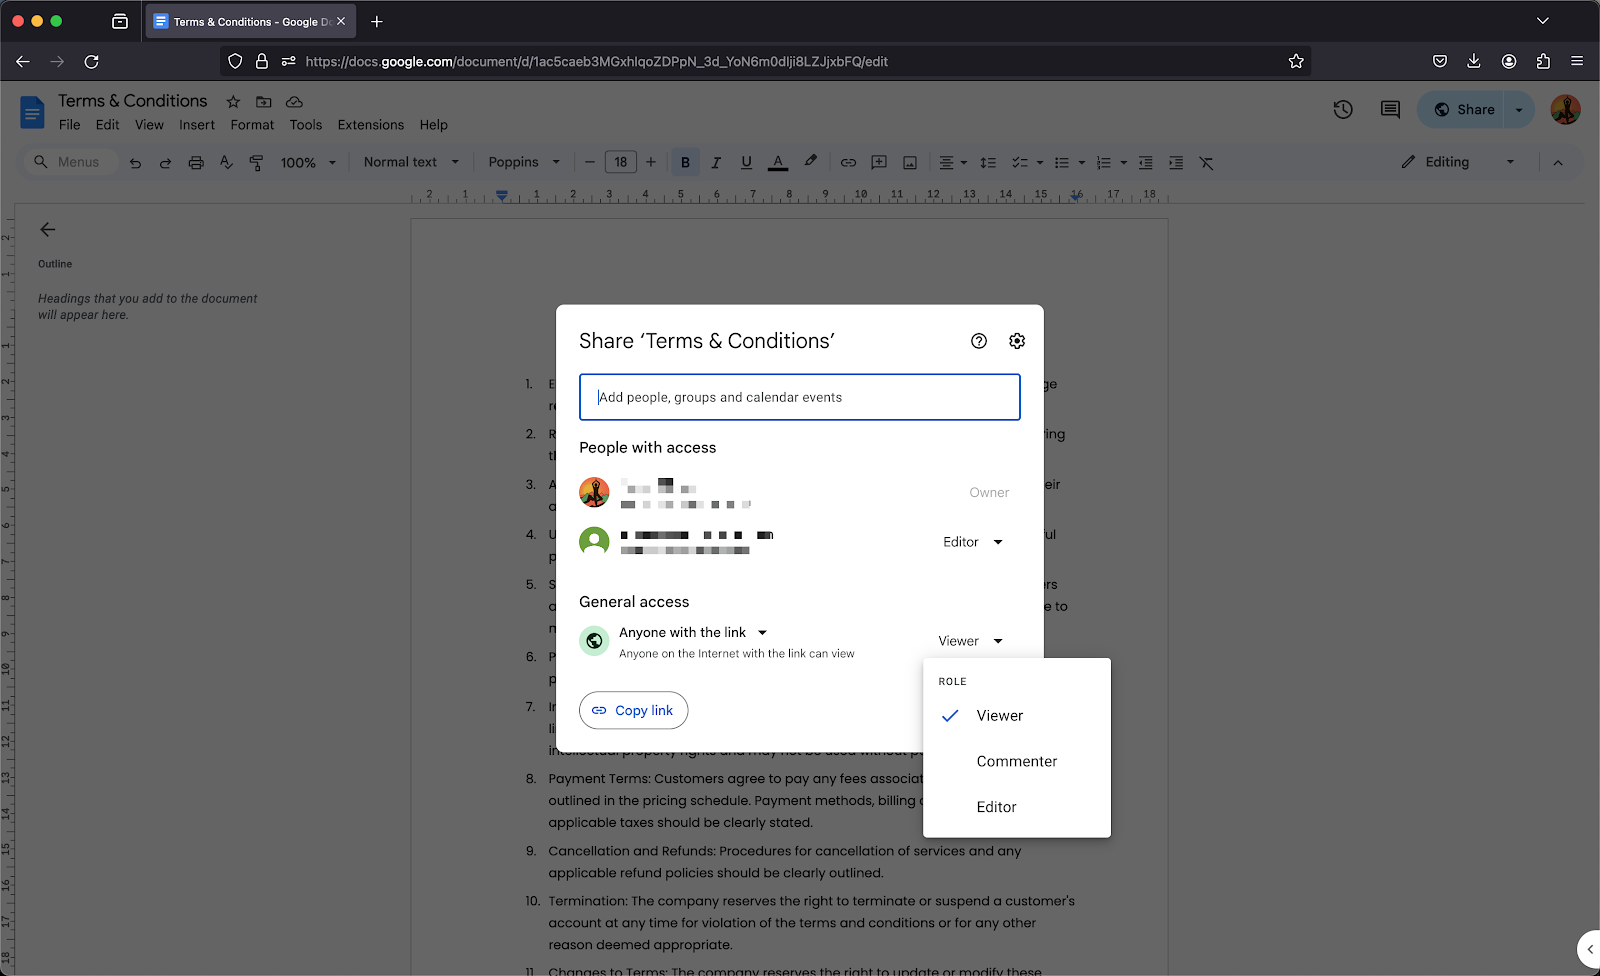Select the Commenter role option
1600x976 pixels.
(x=1016, y=762)
